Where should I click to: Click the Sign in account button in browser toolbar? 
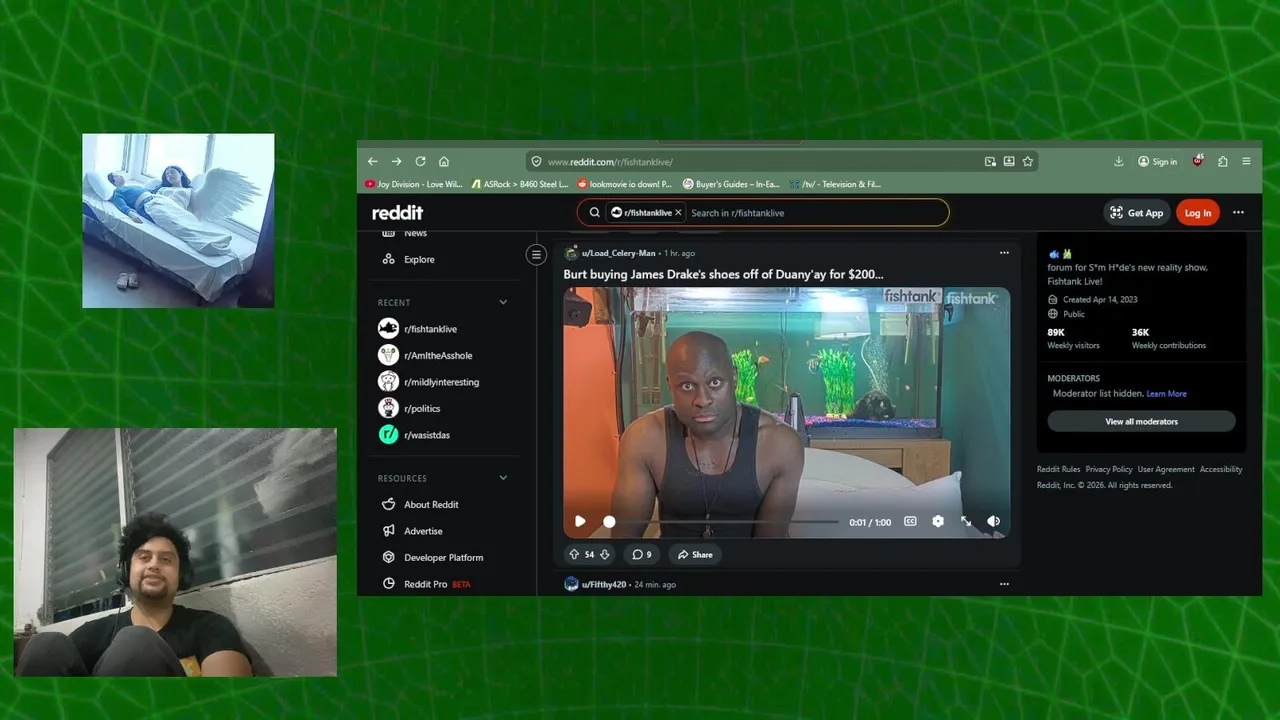[x=1158, y=161]
